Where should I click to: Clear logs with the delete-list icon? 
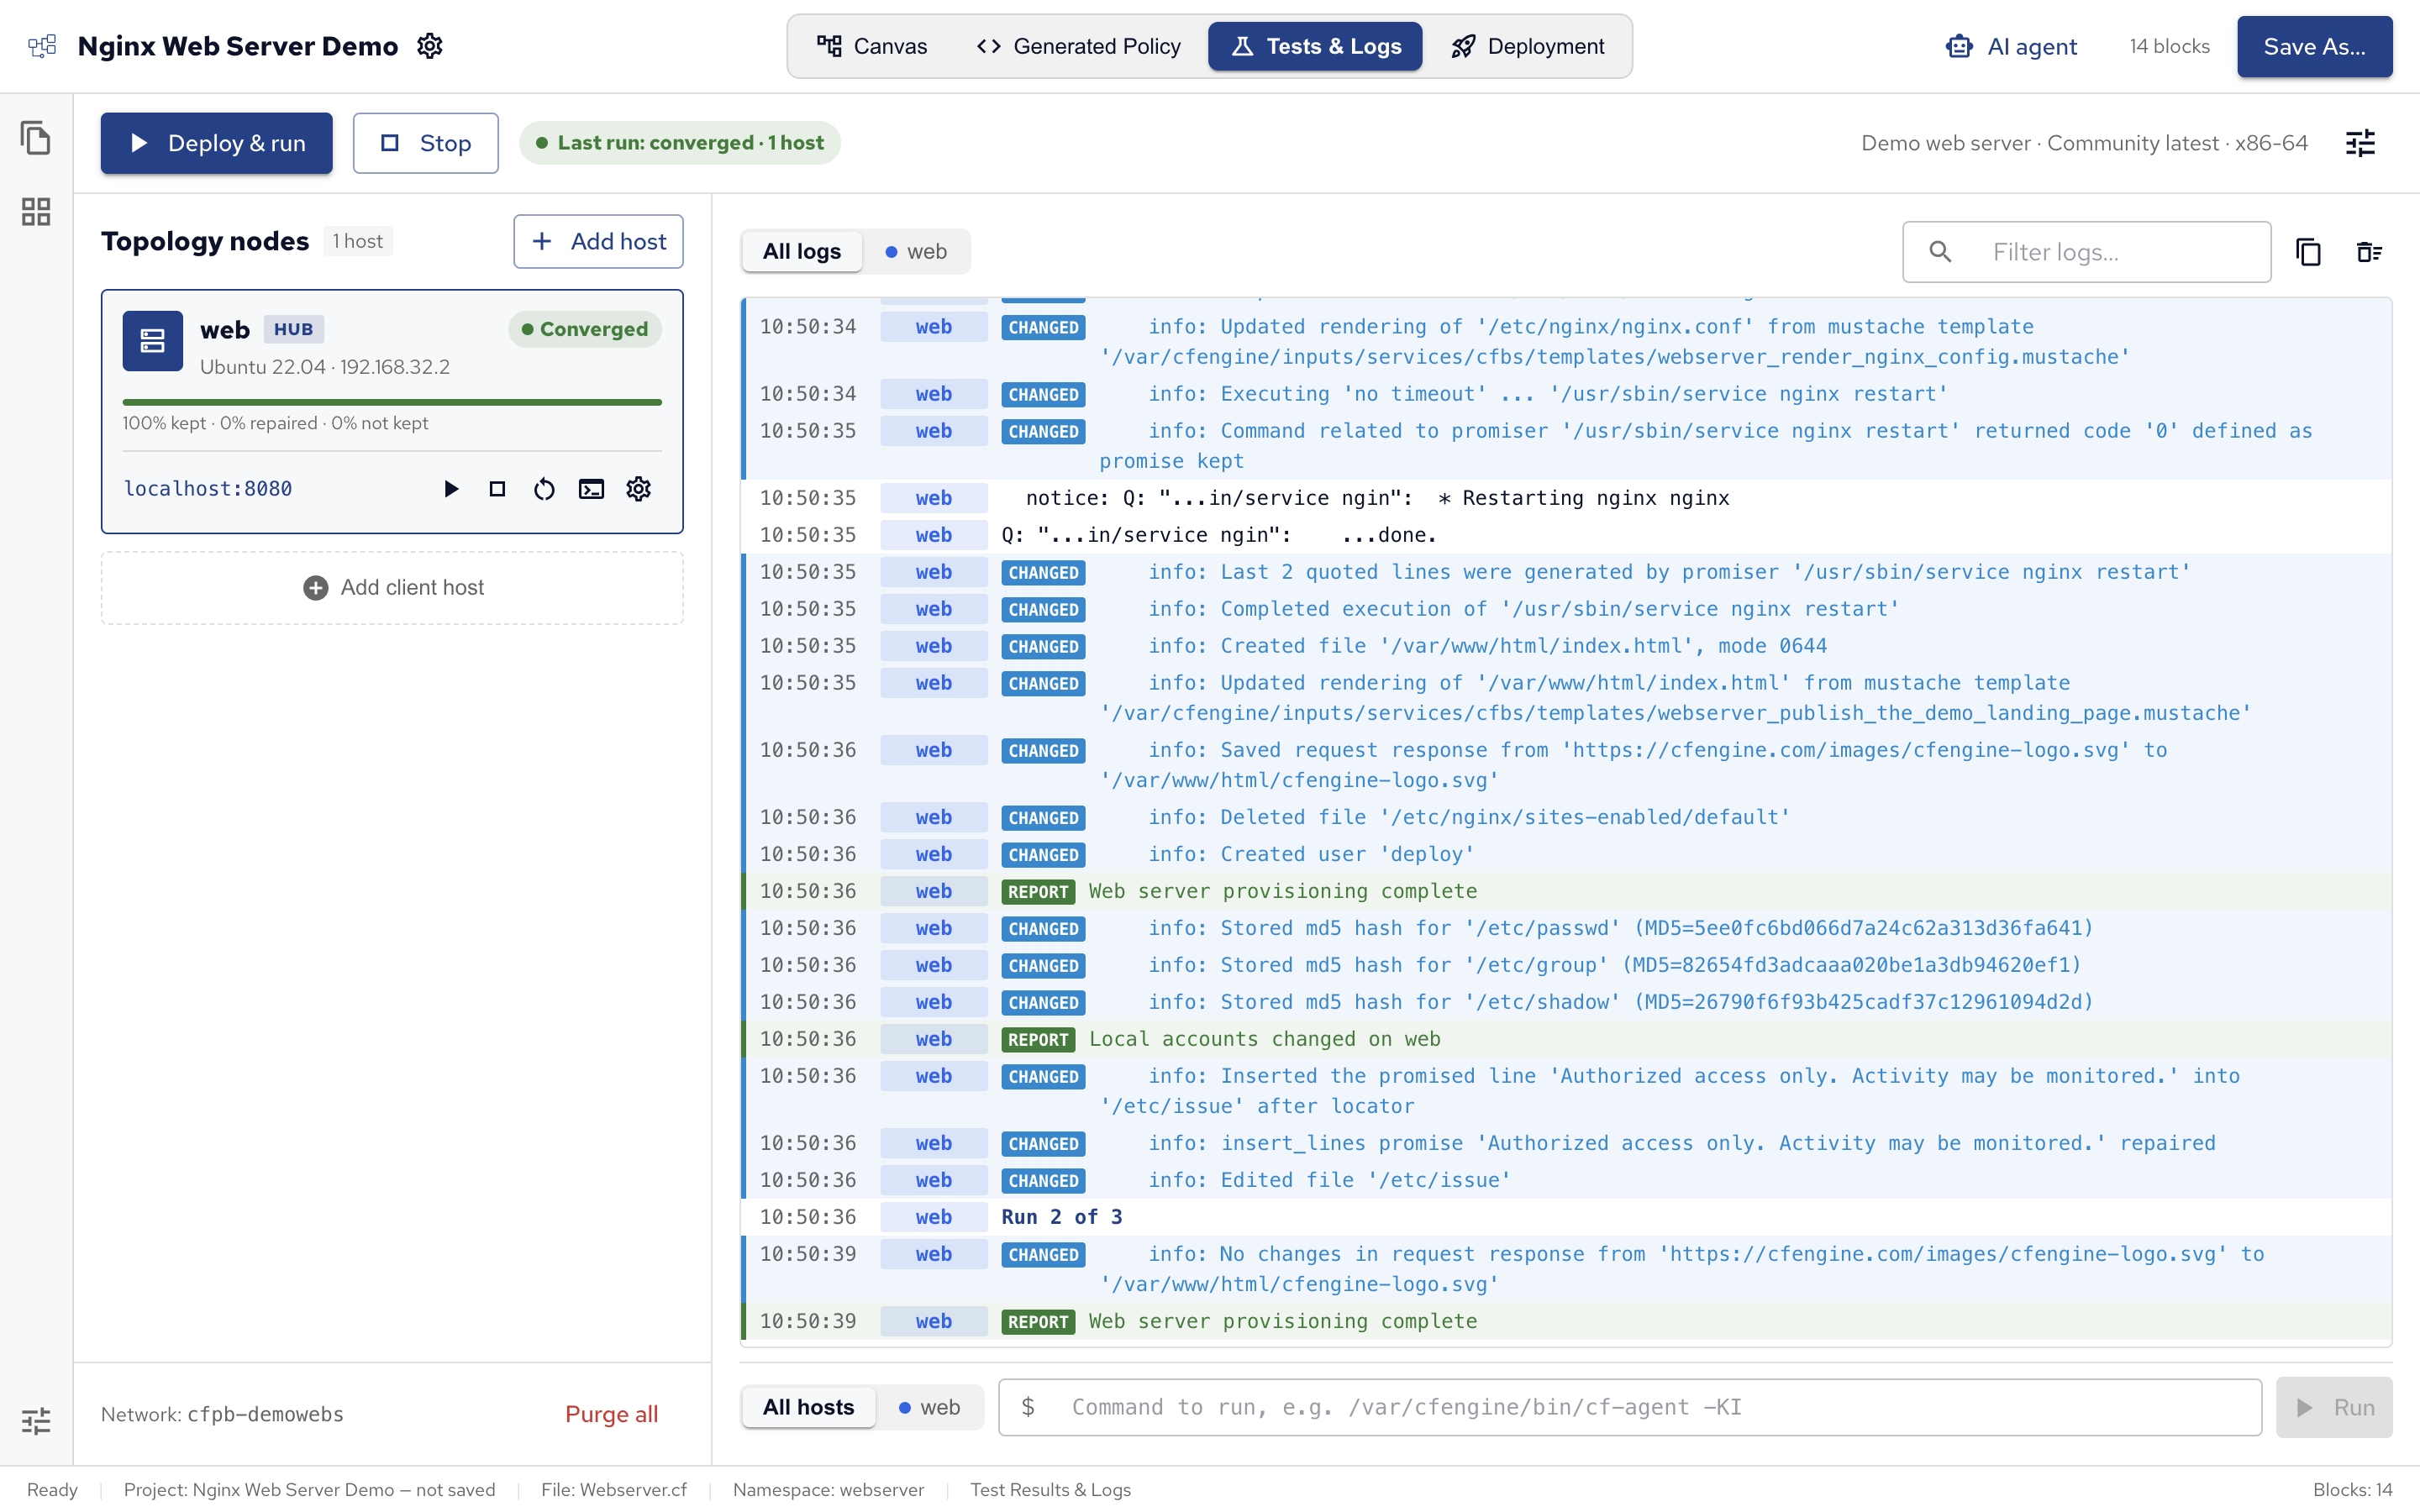(2369, 252)
